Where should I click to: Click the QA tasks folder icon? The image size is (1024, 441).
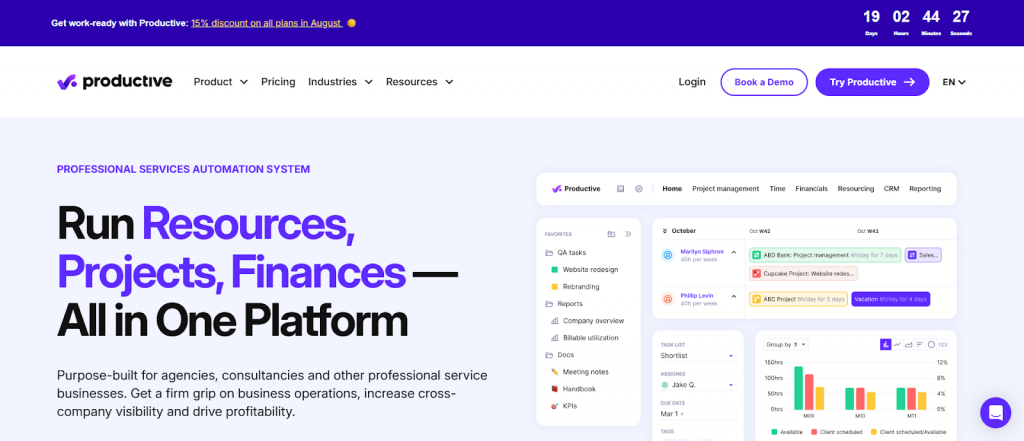(x=549, y=252)
